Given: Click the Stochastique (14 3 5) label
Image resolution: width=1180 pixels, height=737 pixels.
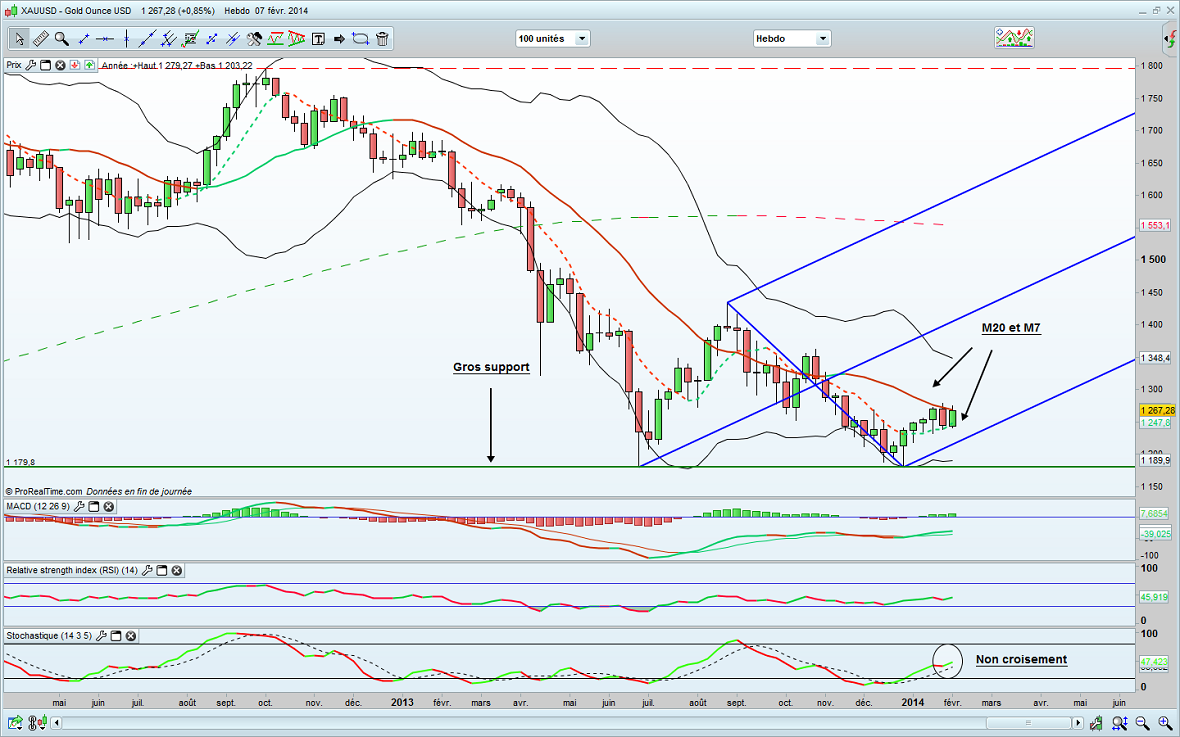Looking at the screenshot, I should [x=49, y=636].
